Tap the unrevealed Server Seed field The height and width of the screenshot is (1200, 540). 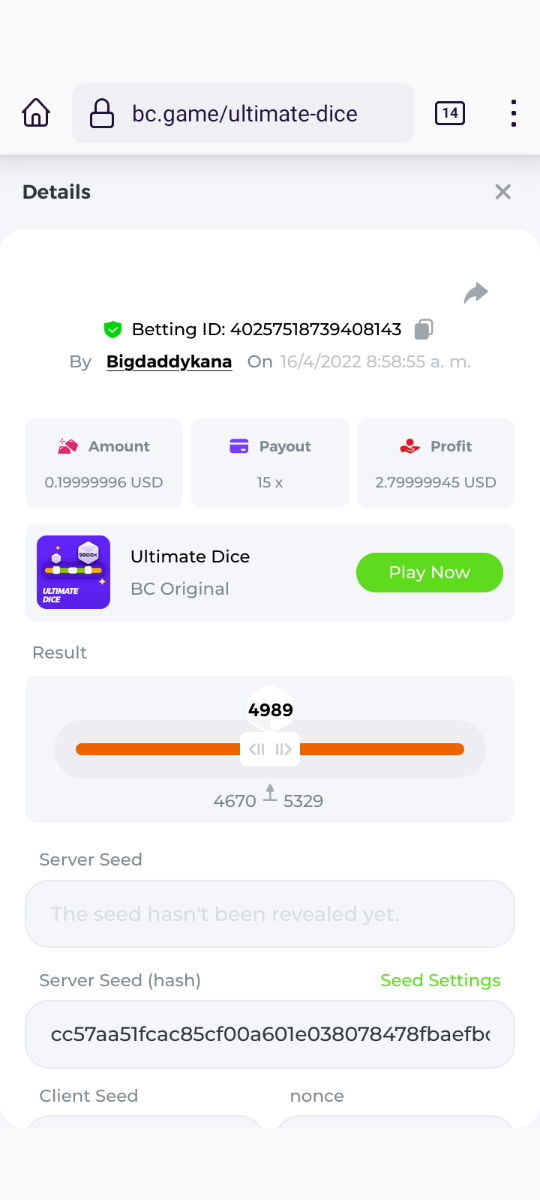[x=270, y=914]
